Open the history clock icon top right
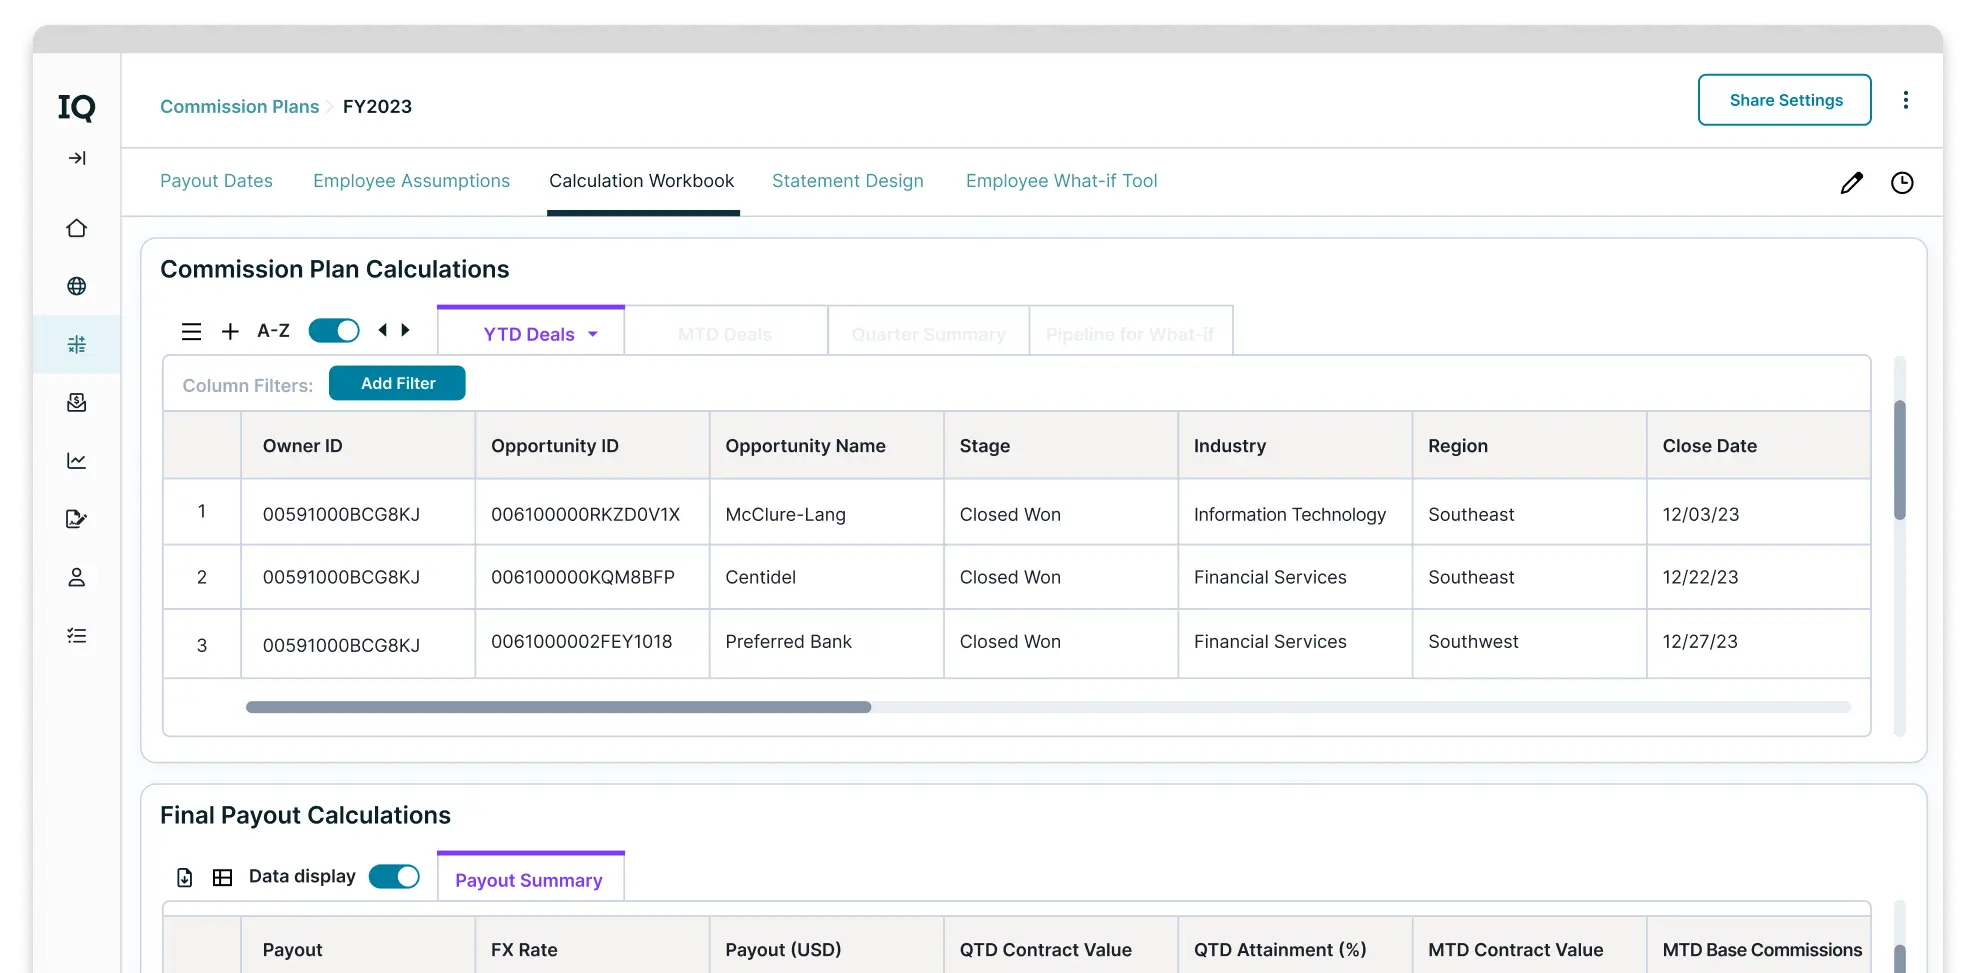The width and height of the screenshot is (1974, 973). coord(1903,182)
